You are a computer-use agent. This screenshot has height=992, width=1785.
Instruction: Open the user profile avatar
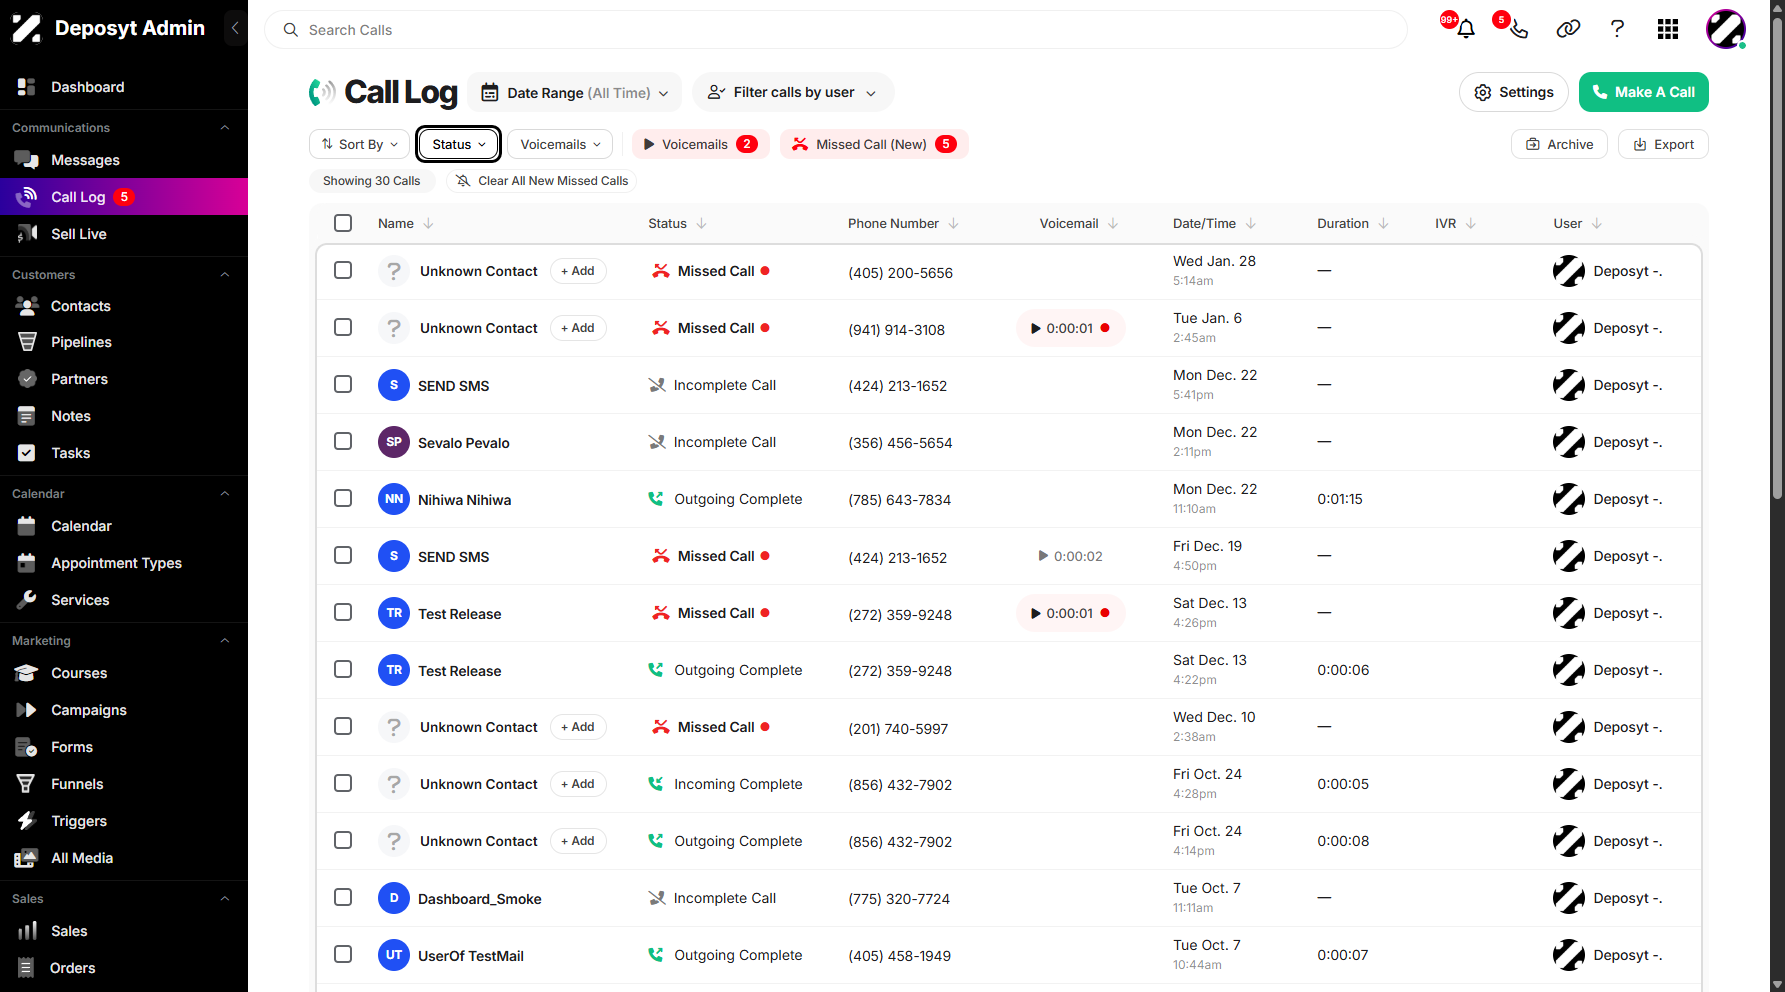(1725, 29)
